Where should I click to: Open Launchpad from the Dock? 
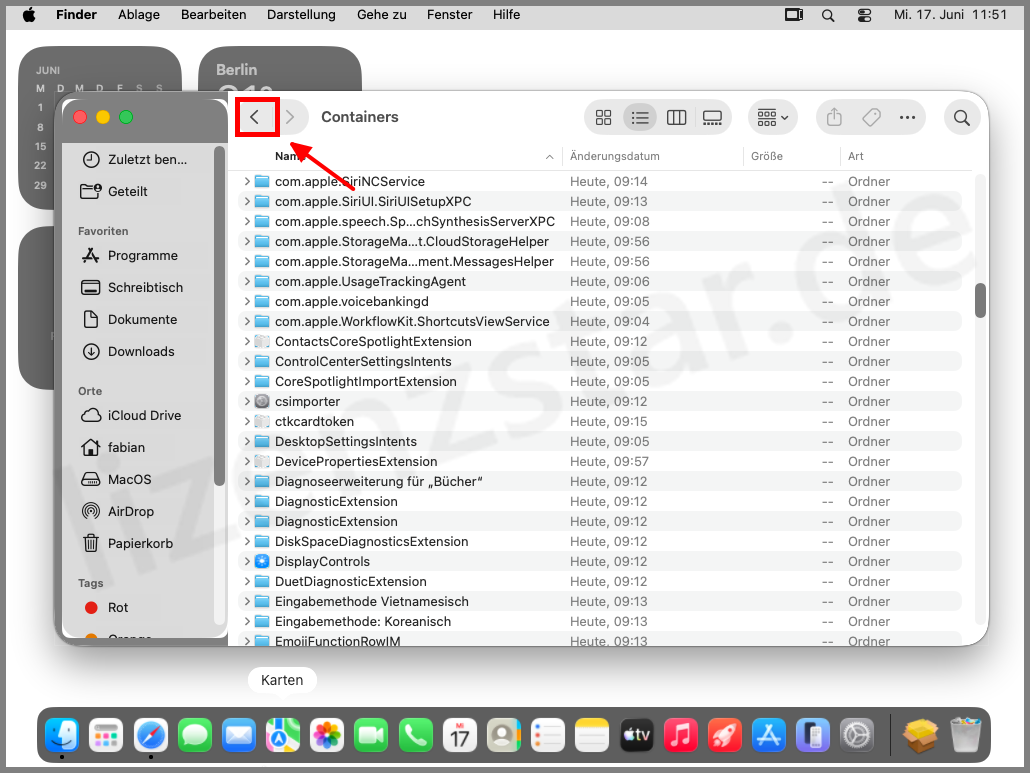point(106,735)
